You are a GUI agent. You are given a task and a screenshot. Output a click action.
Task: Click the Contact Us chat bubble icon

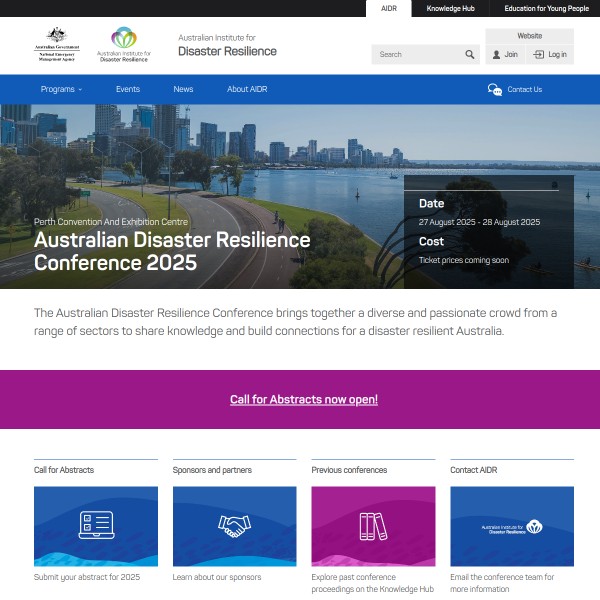(x=495, y=89)
